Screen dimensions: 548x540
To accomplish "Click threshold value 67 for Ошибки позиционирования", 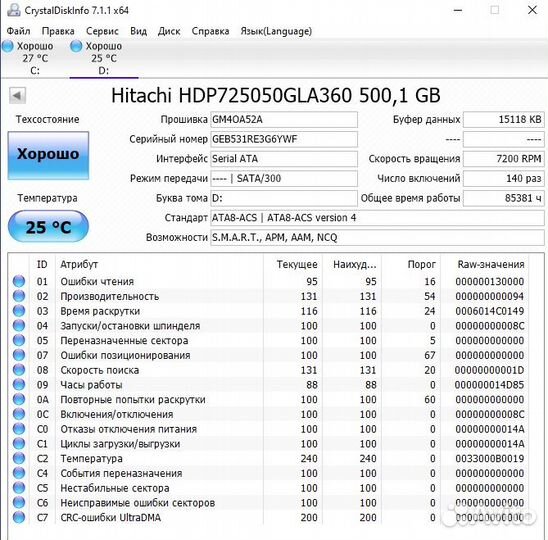I will (430, 355).
